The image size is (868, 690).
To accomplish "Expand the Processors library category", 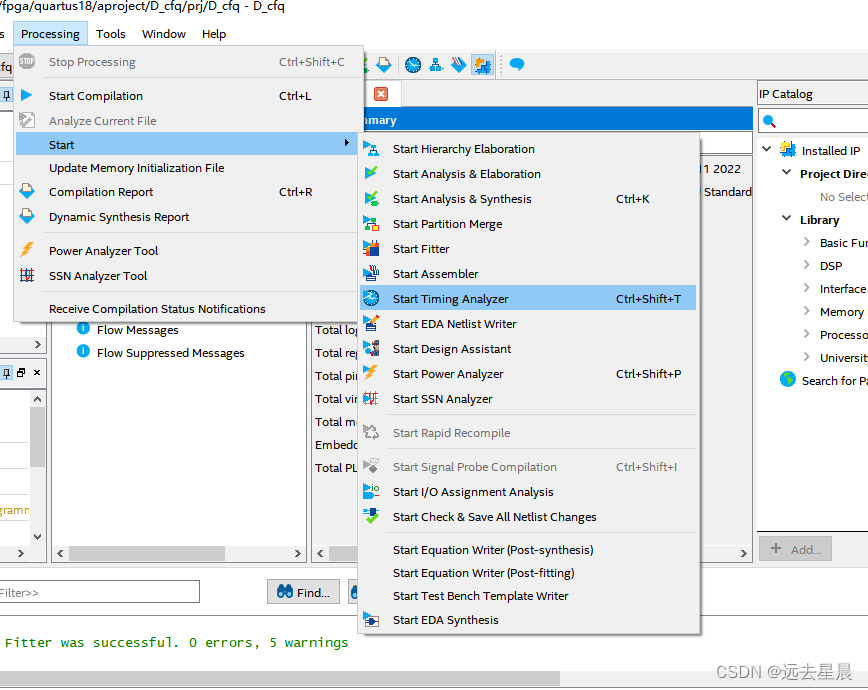I will click(807, 334).
